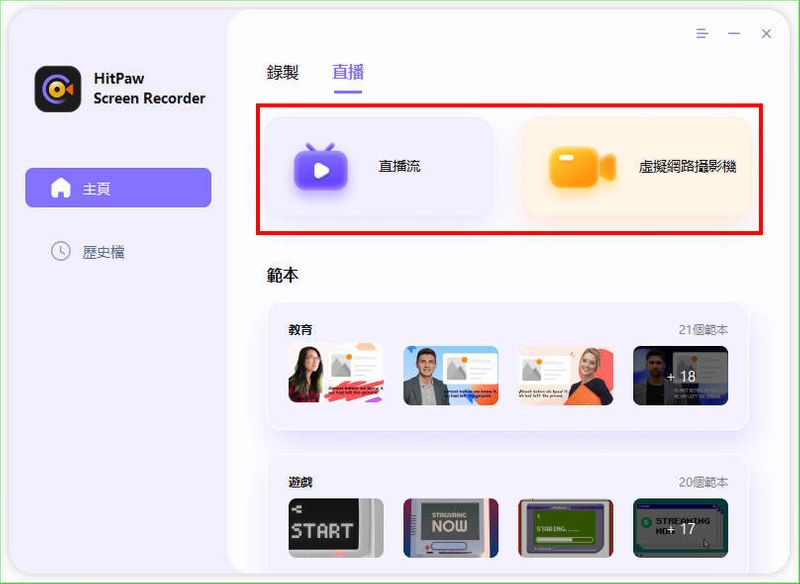
Task: Click the clock icon beside 歷史檔
Action: (61, 251)
